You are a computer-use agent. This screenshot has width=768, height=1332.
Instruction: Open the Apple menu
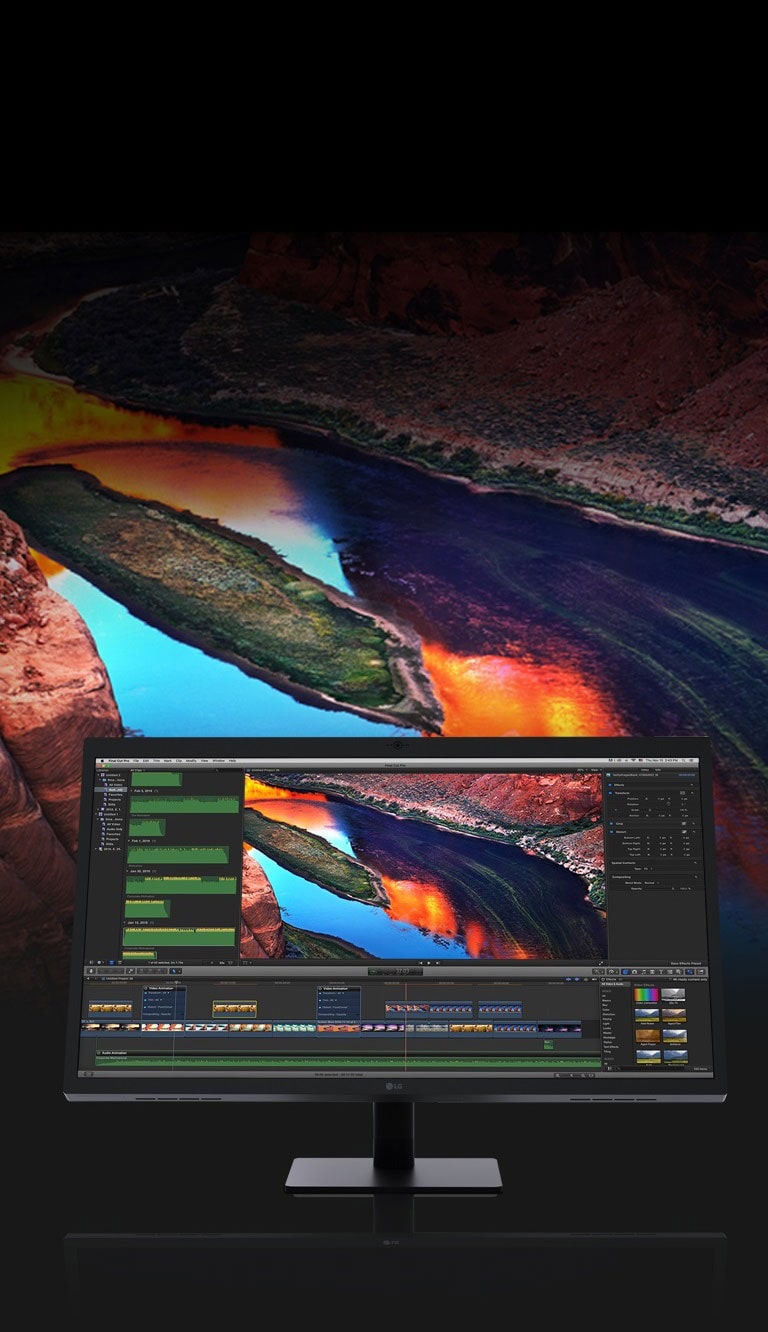102,761
